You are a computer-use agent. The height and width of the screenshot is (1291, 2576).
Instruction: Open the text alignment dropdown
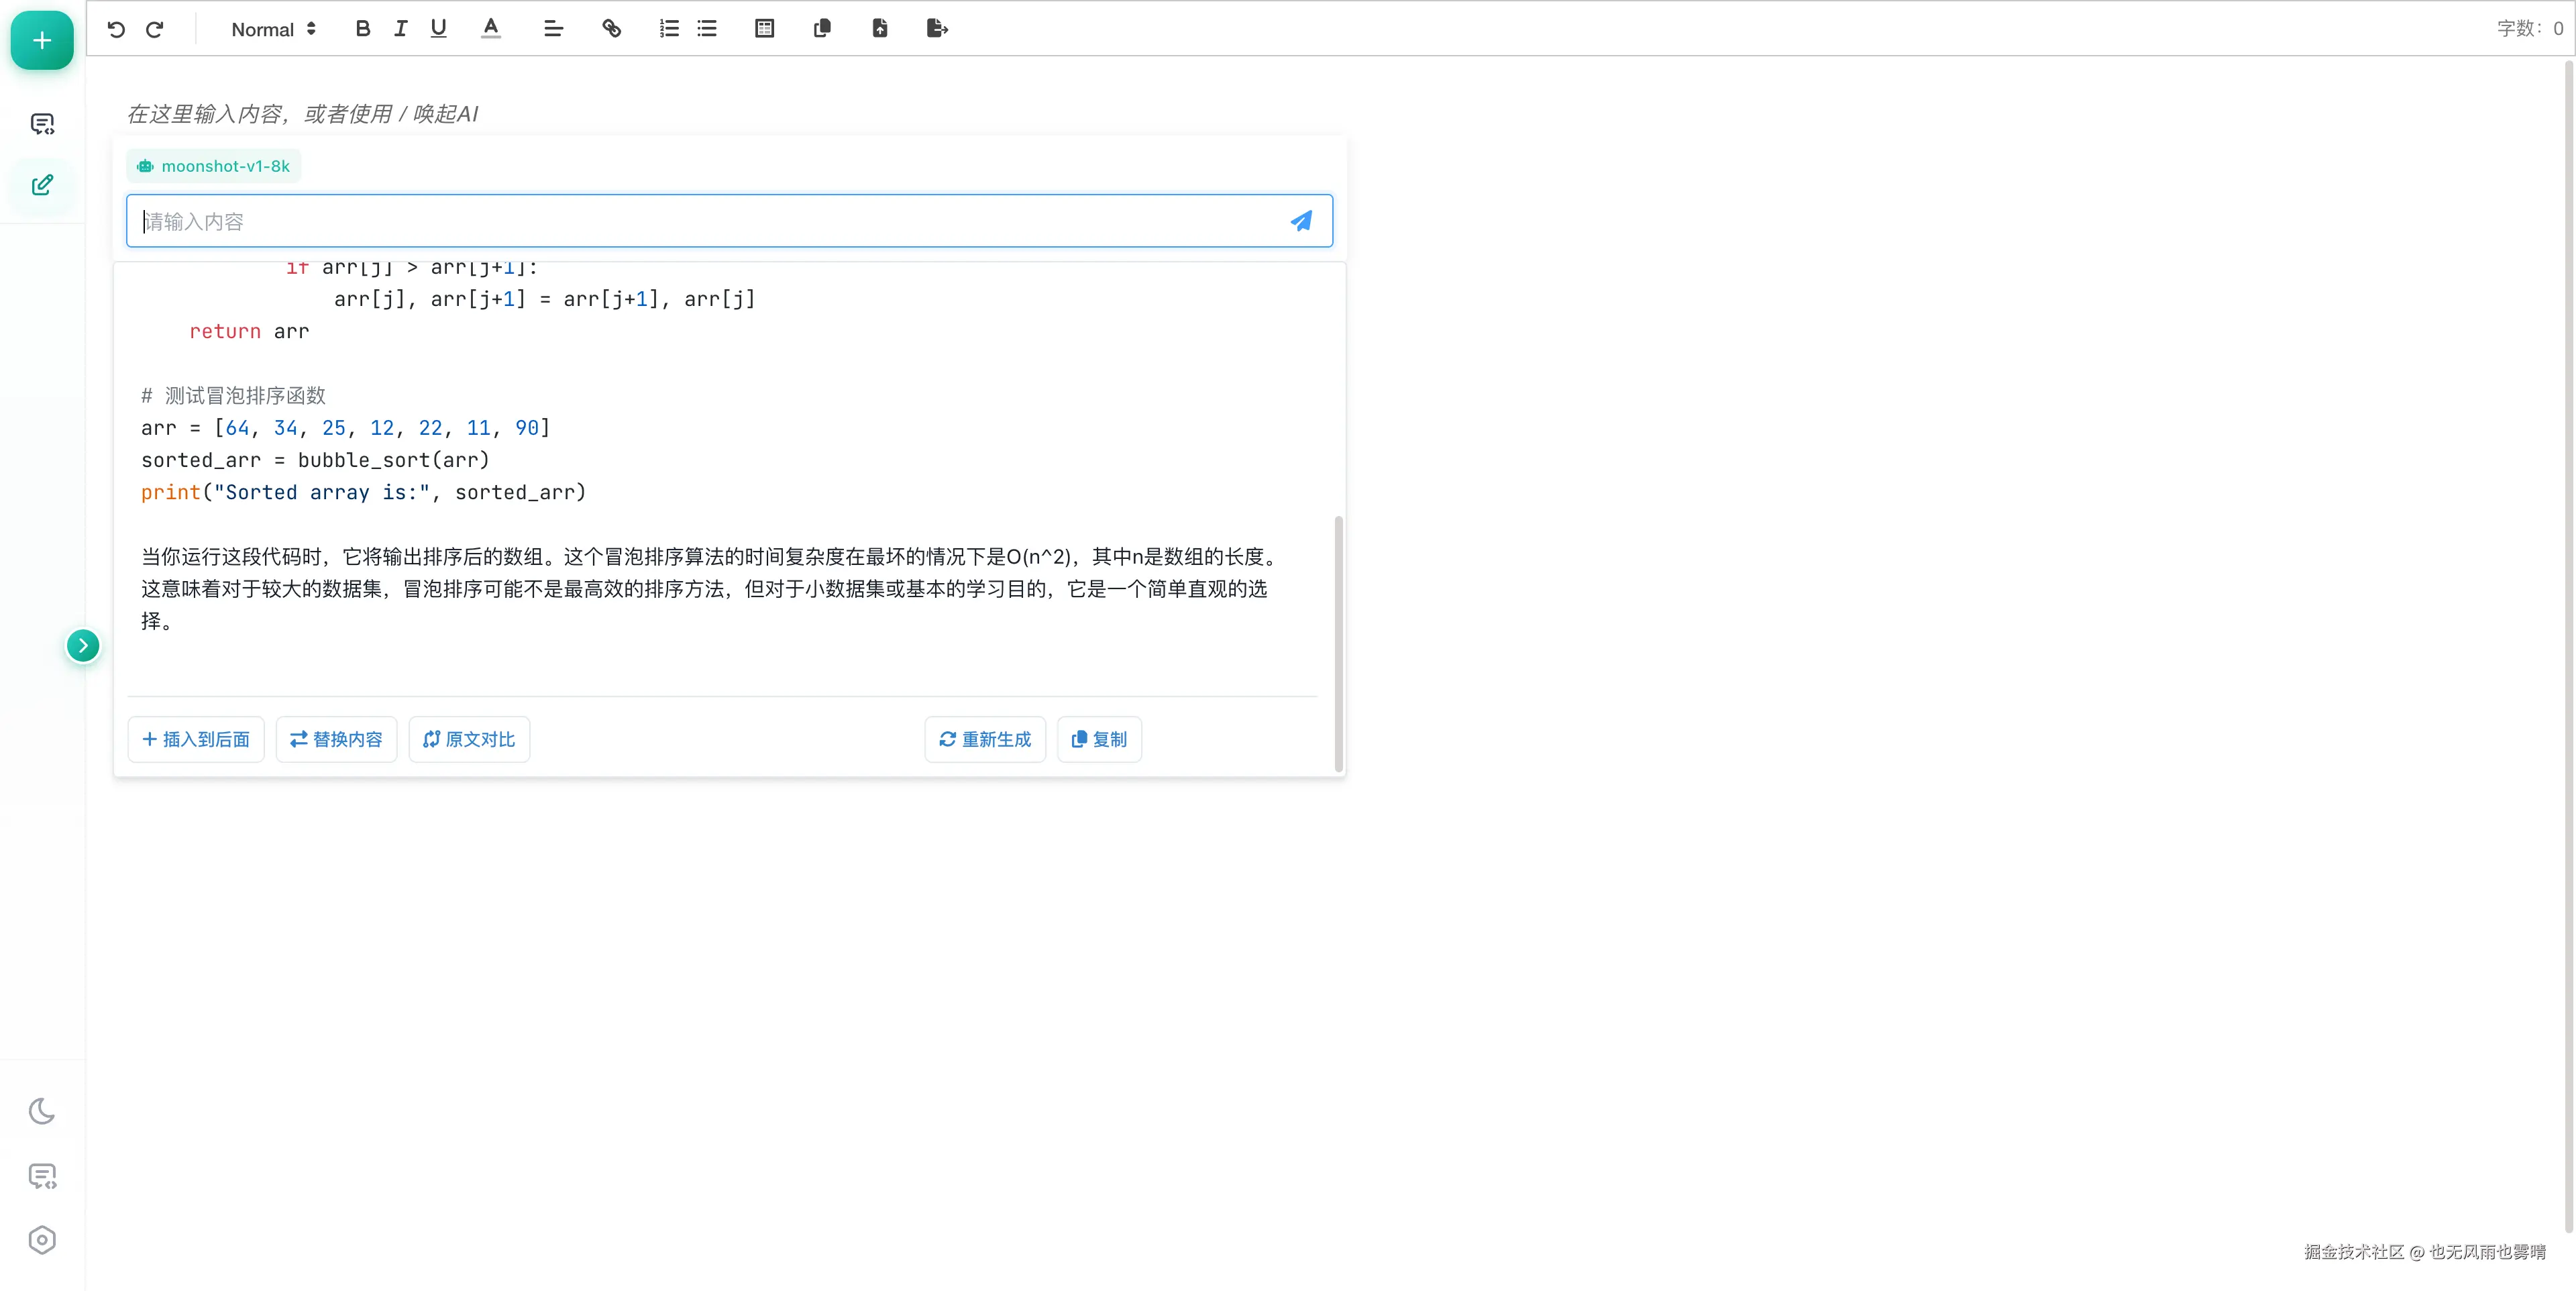click(553, 28)
